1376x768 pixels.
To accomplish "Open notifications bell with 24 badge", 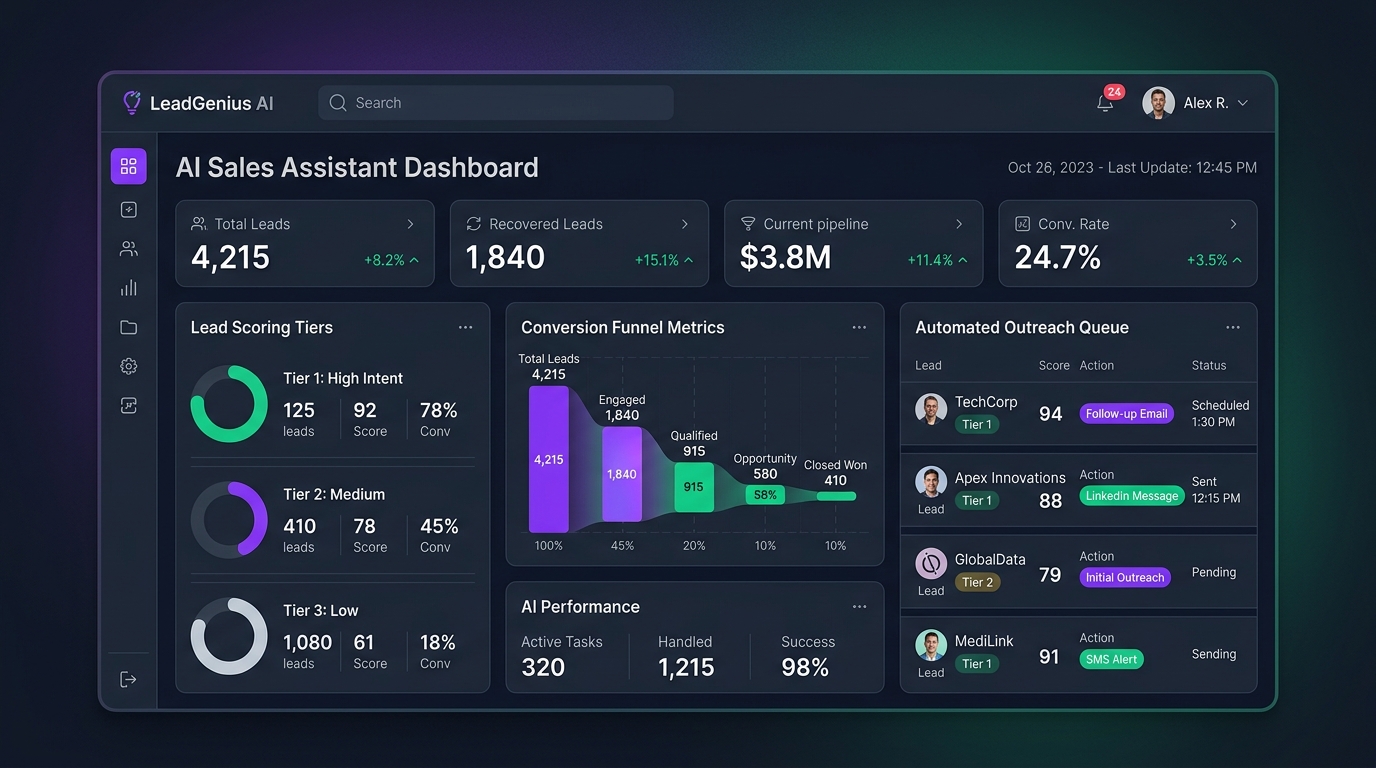I will pos(1106,102).
